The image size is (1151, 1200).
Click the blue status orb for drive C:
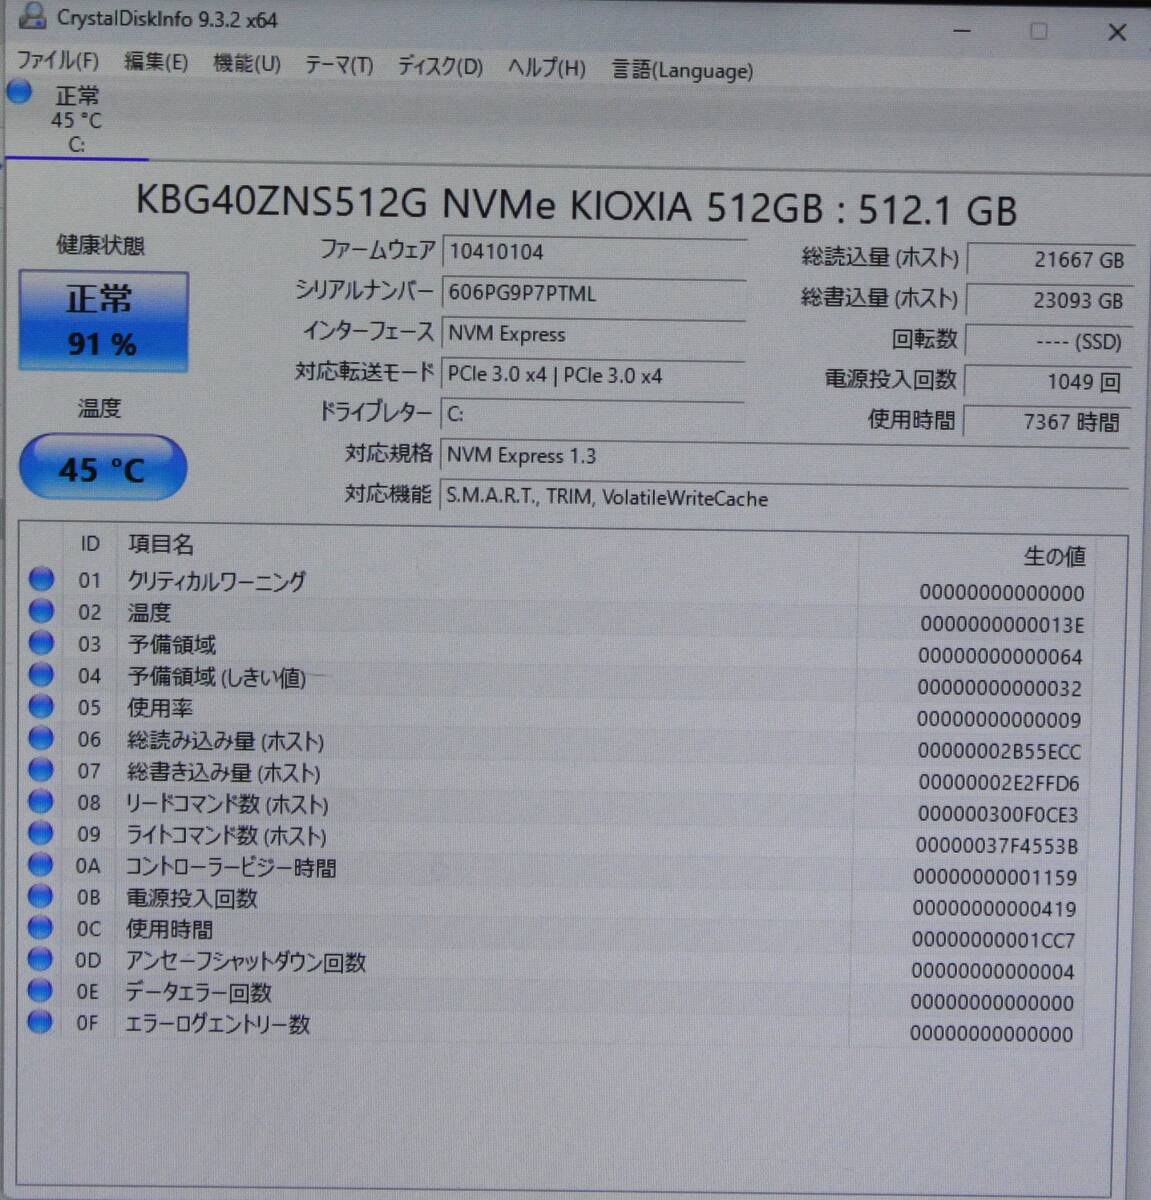click(19, 94)
